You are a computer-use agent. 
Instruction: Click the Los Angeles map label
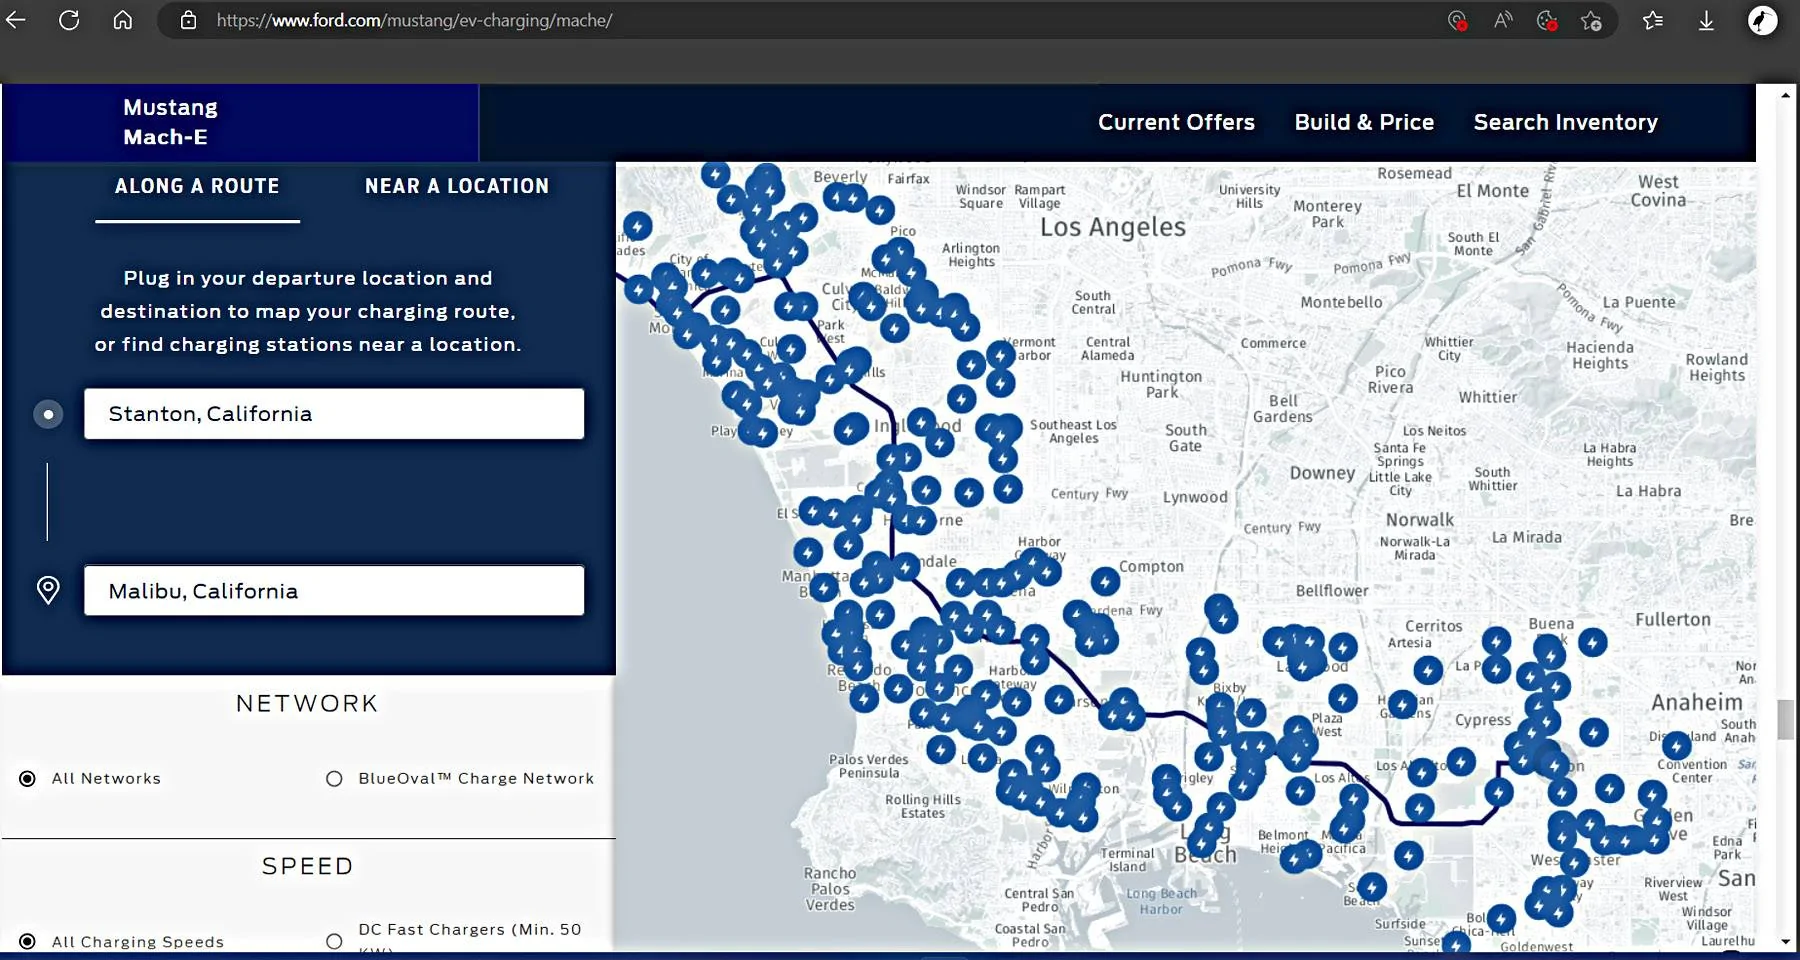click(x=1113, y=228)
